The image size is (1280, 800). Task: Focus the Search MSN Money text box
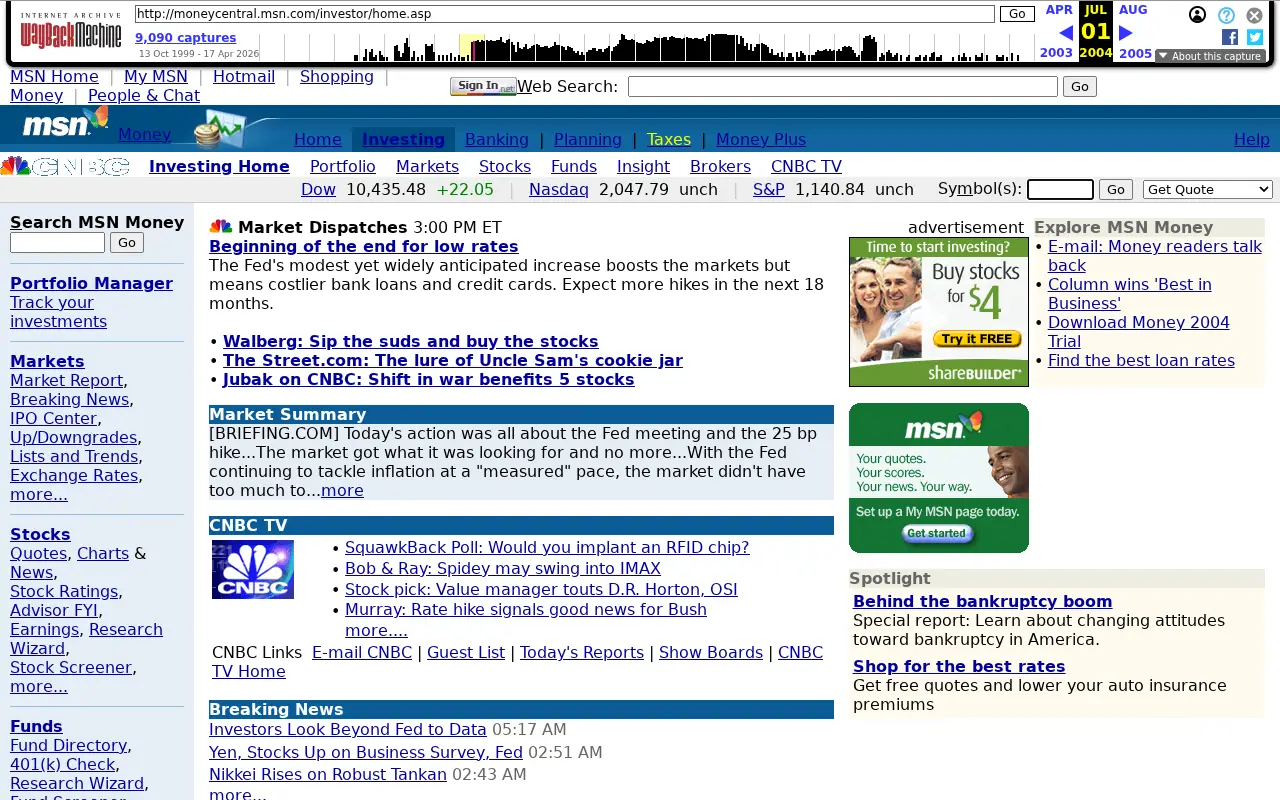coord(57,242)
